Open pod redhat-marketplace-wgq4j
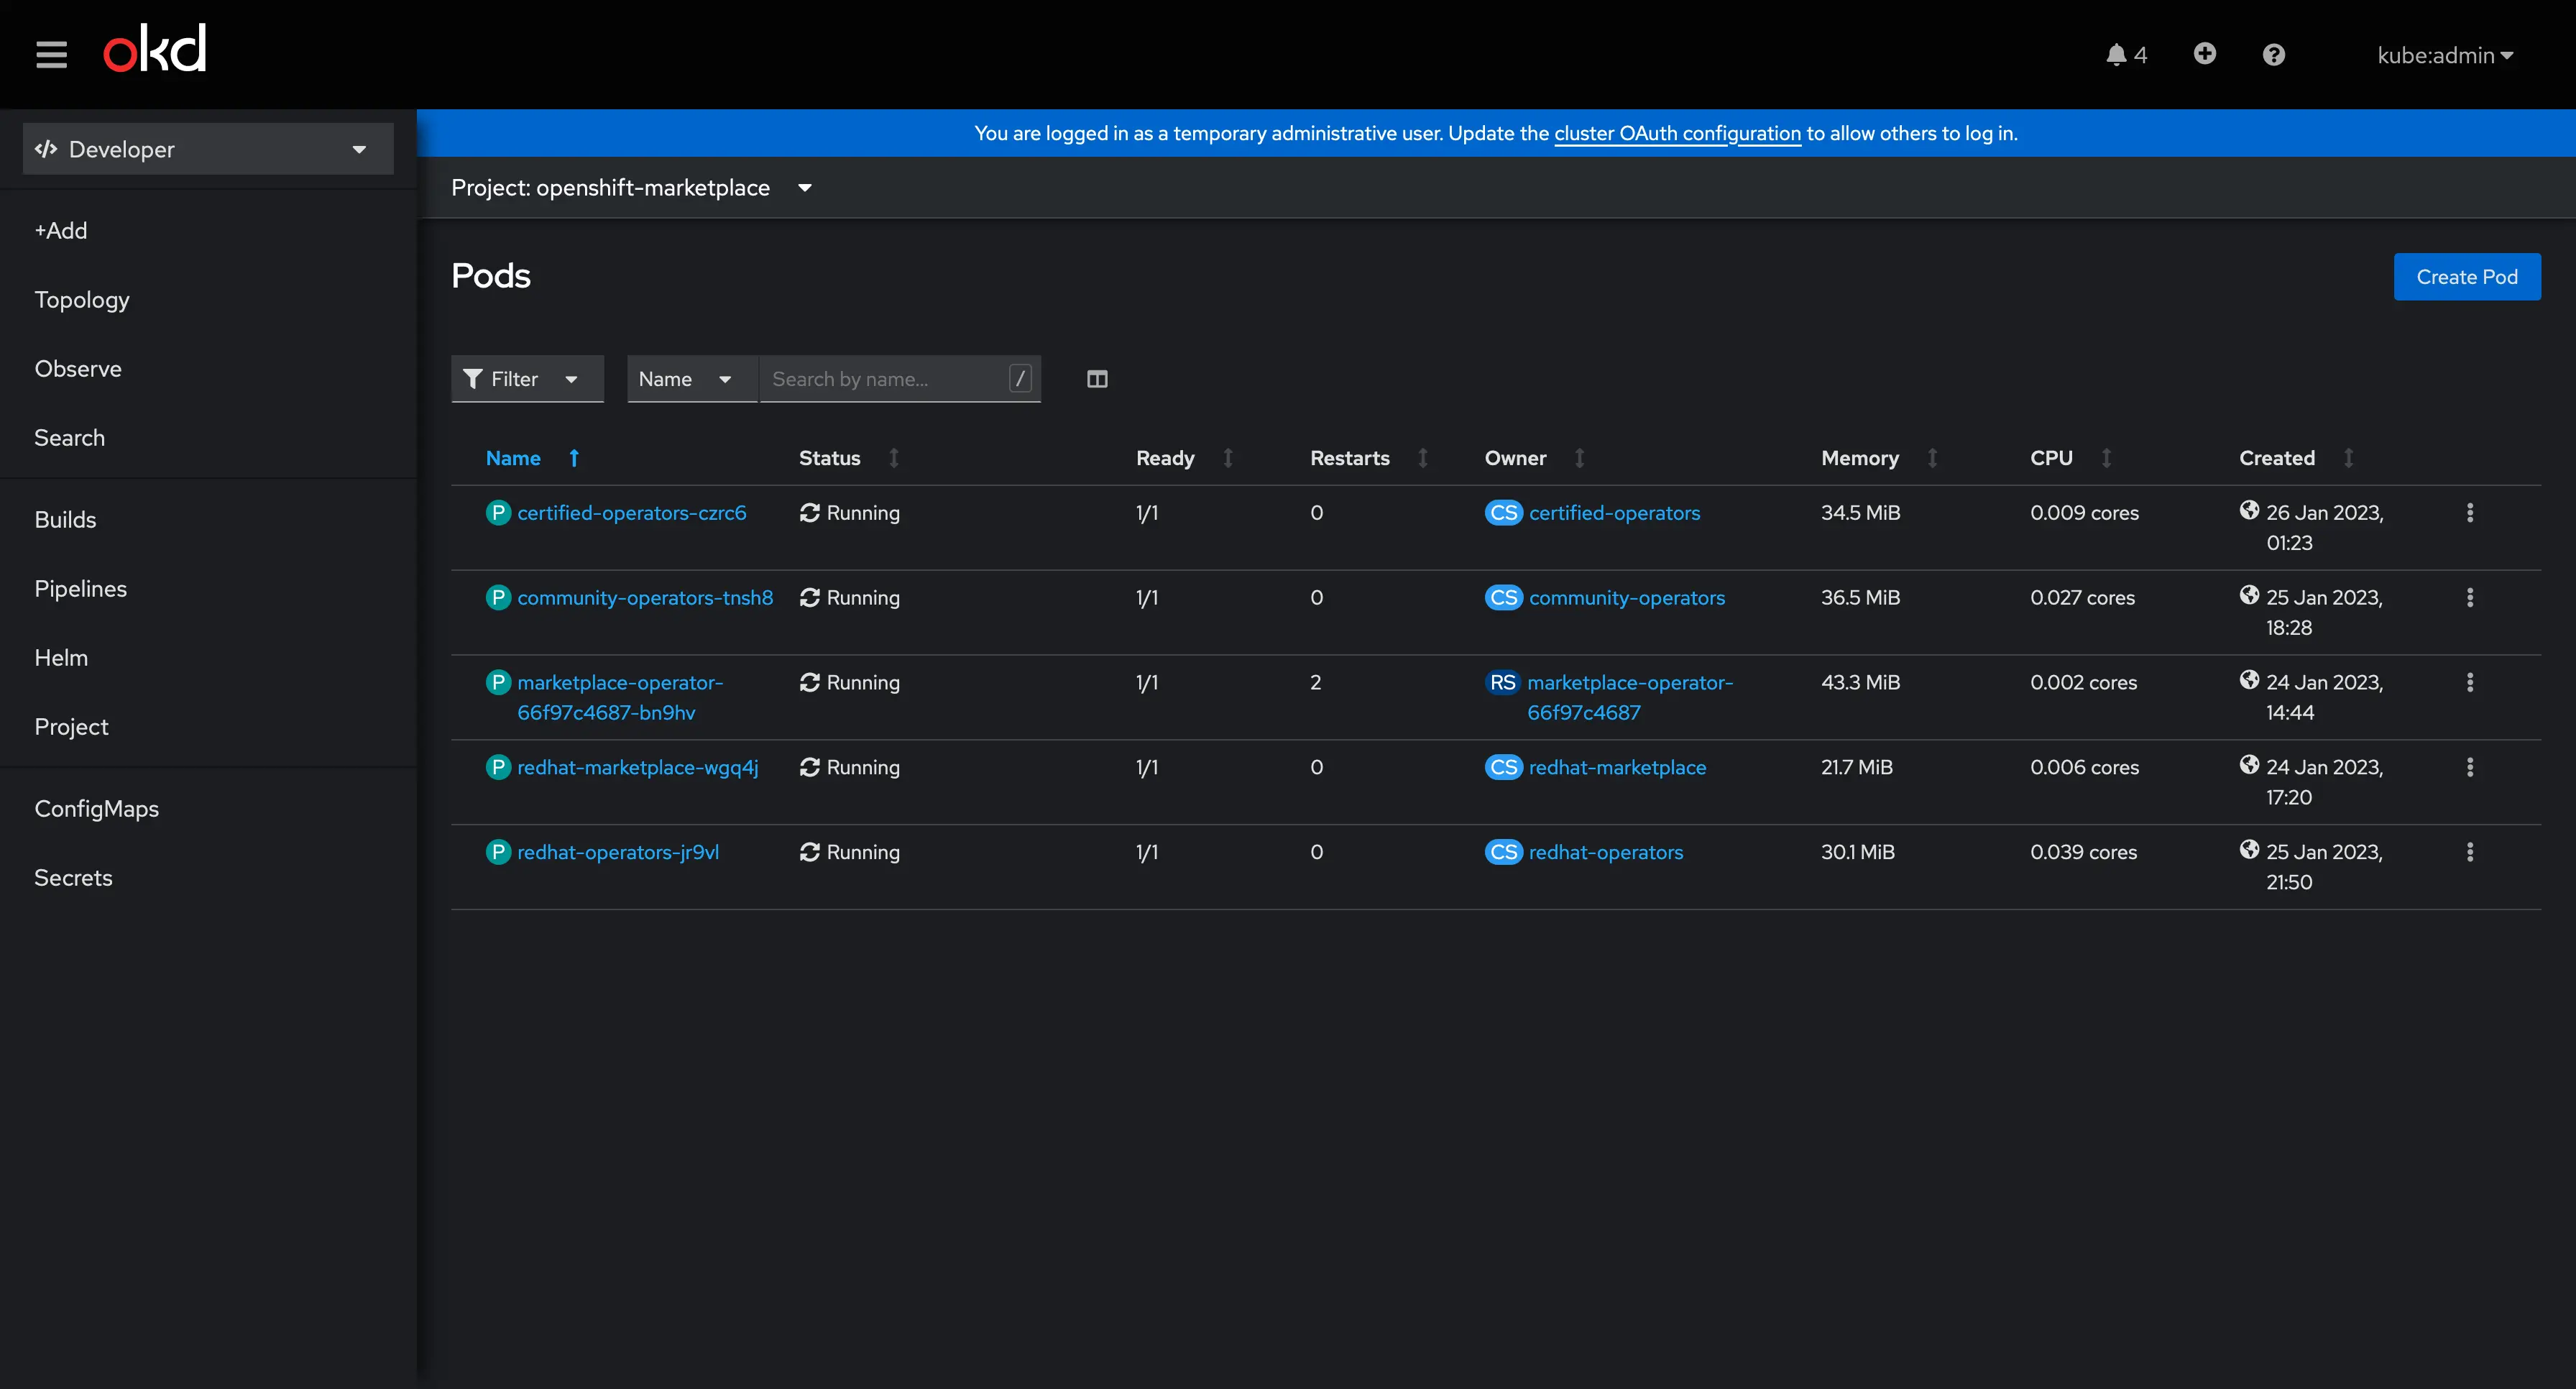 click(637, 767)
